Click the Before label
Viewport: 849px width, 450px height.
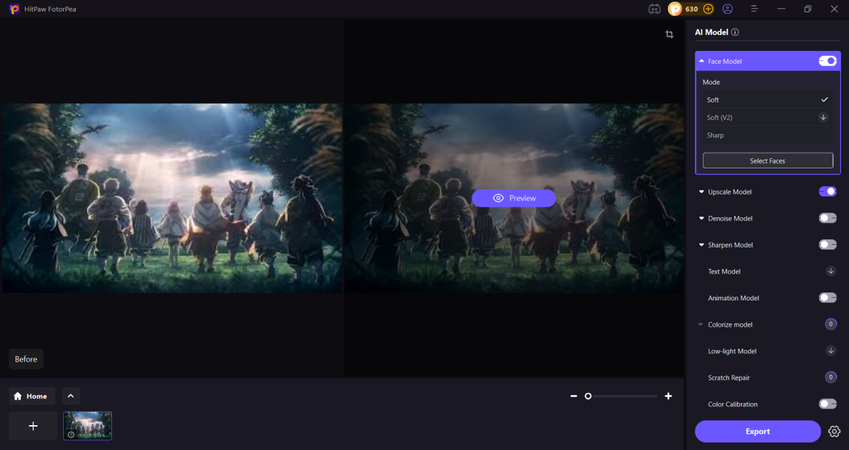tap(26, 359)
